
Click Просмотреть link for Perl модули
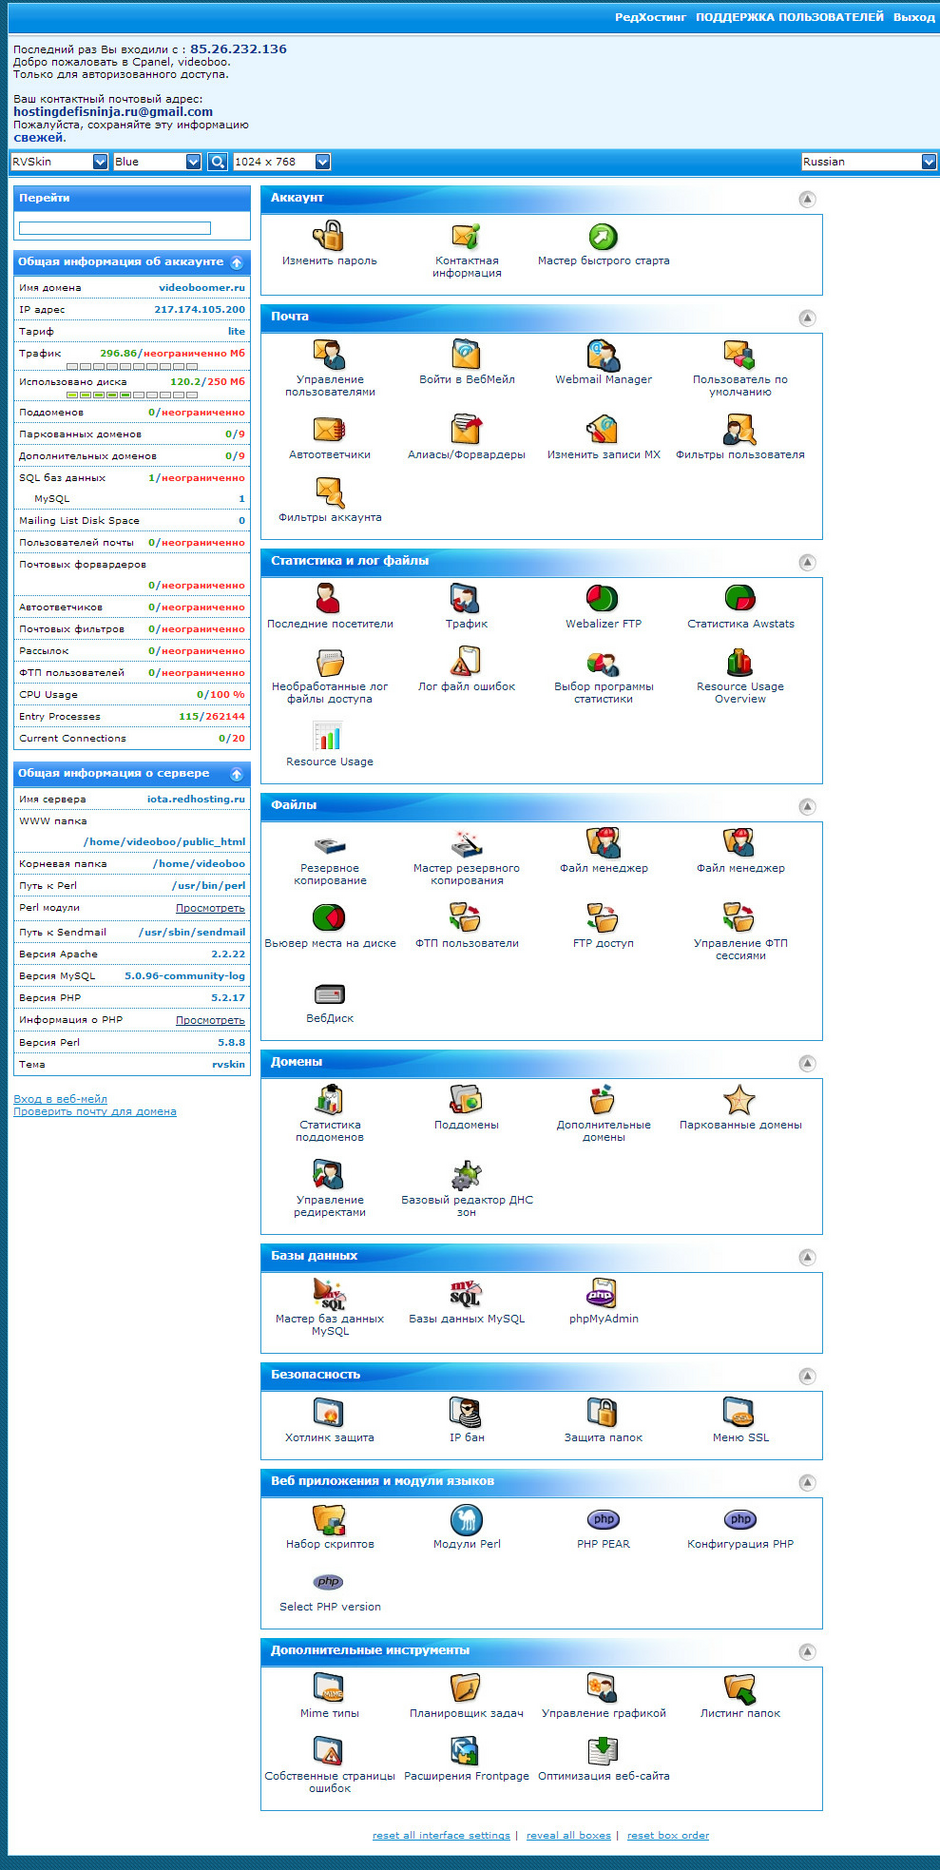click(x=210, y=908)
